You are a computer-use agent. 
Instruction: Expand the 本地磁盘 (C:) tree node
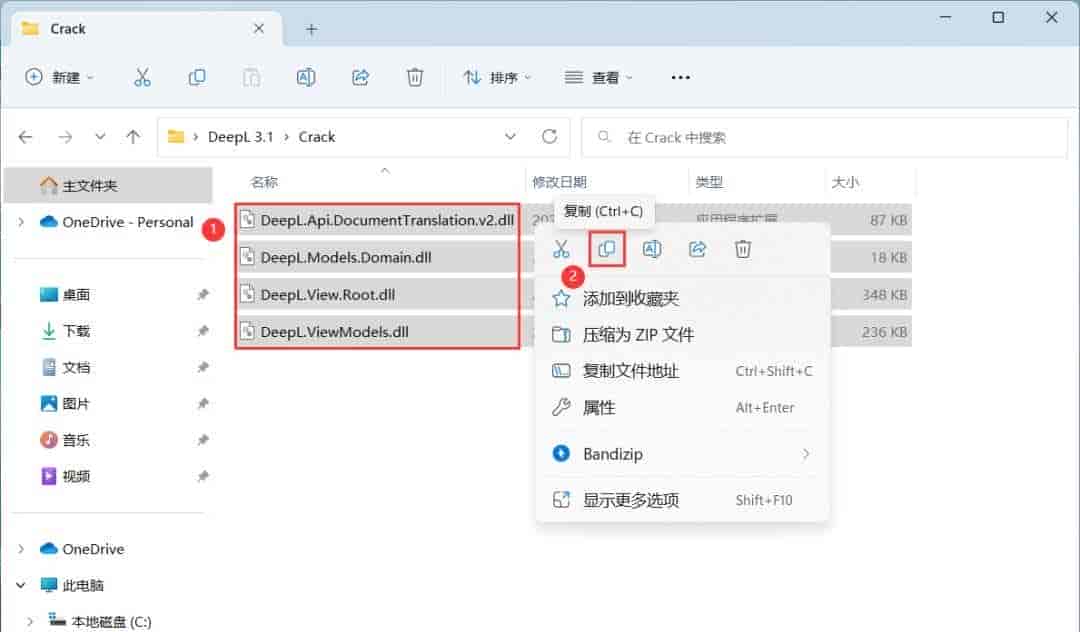(30, 621)
